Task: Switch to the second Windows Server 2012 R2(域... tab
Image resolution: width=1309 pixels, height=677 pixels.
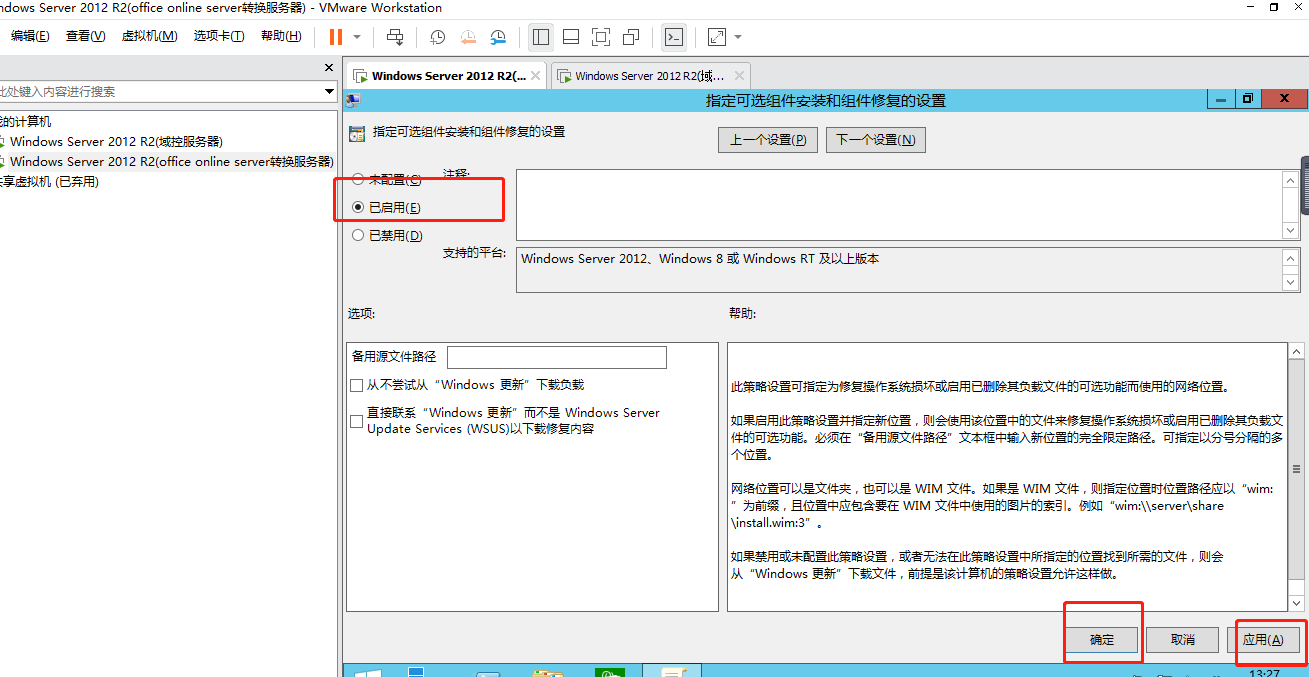Action: [x=650, y=75]
